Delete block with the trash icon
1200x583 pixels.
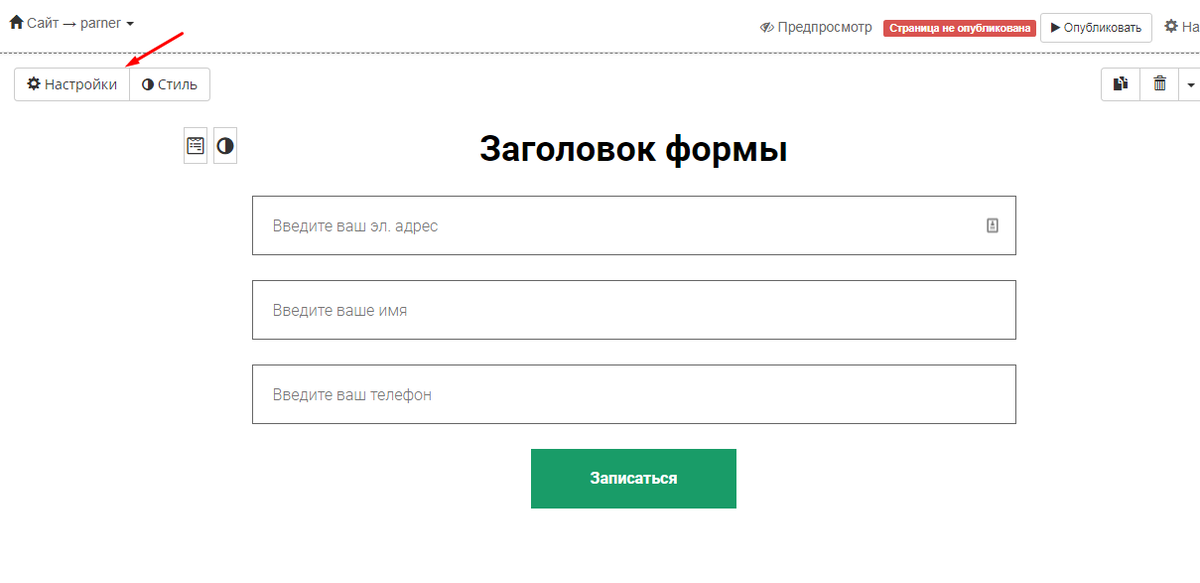[x=1160, y=84]
